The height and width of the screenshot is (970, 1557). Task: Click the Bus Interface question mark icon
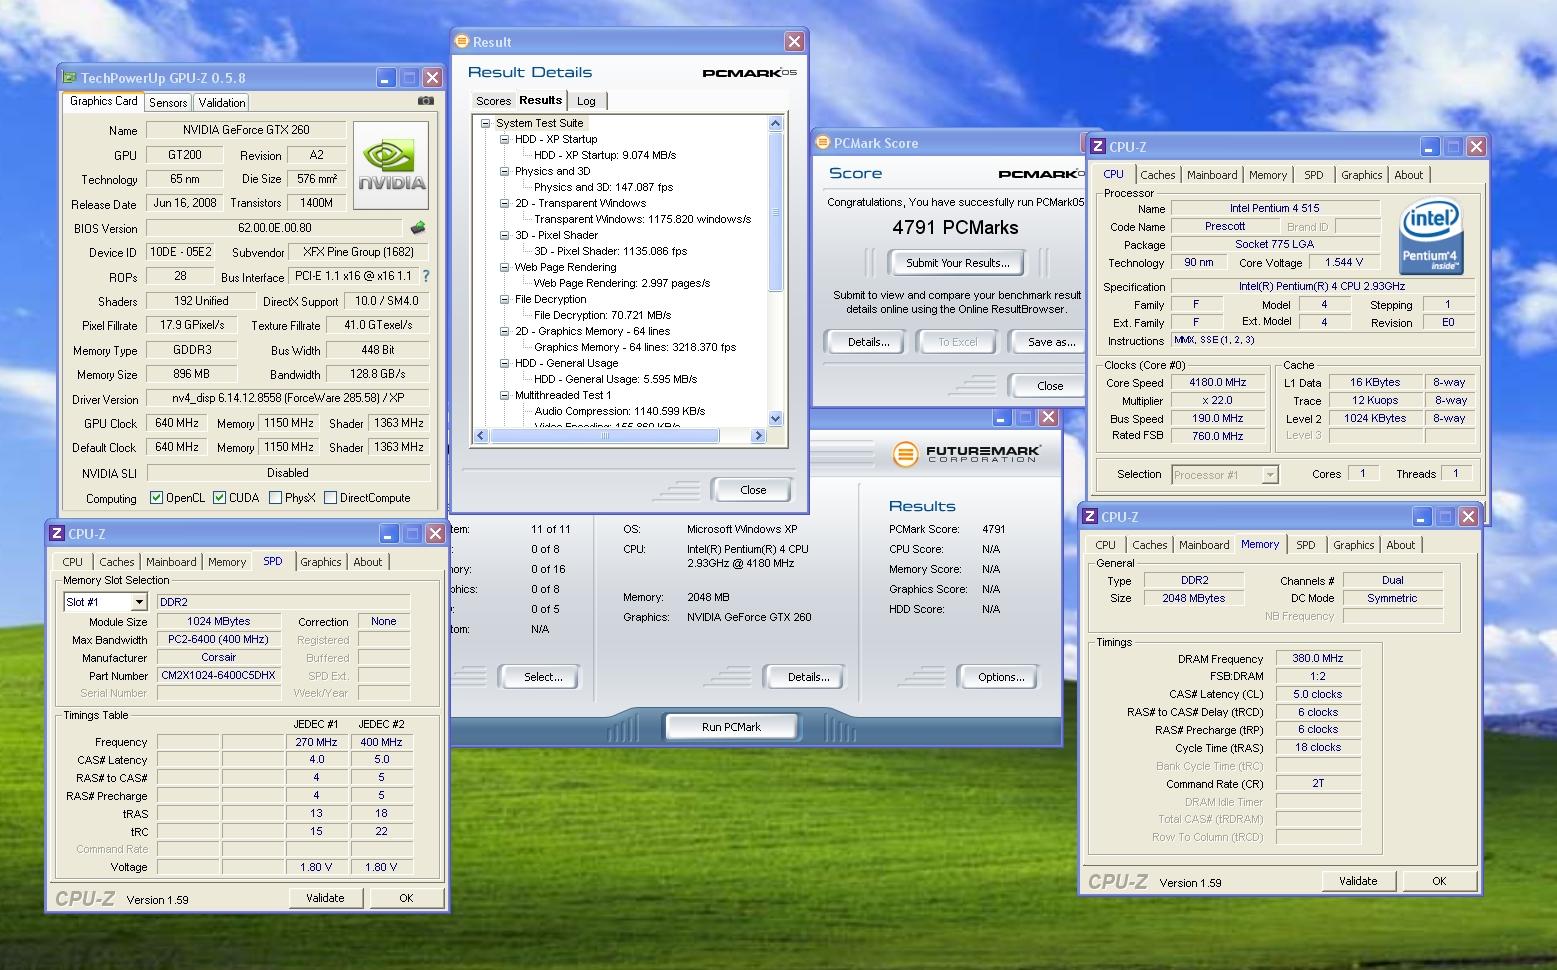[426, 276]
